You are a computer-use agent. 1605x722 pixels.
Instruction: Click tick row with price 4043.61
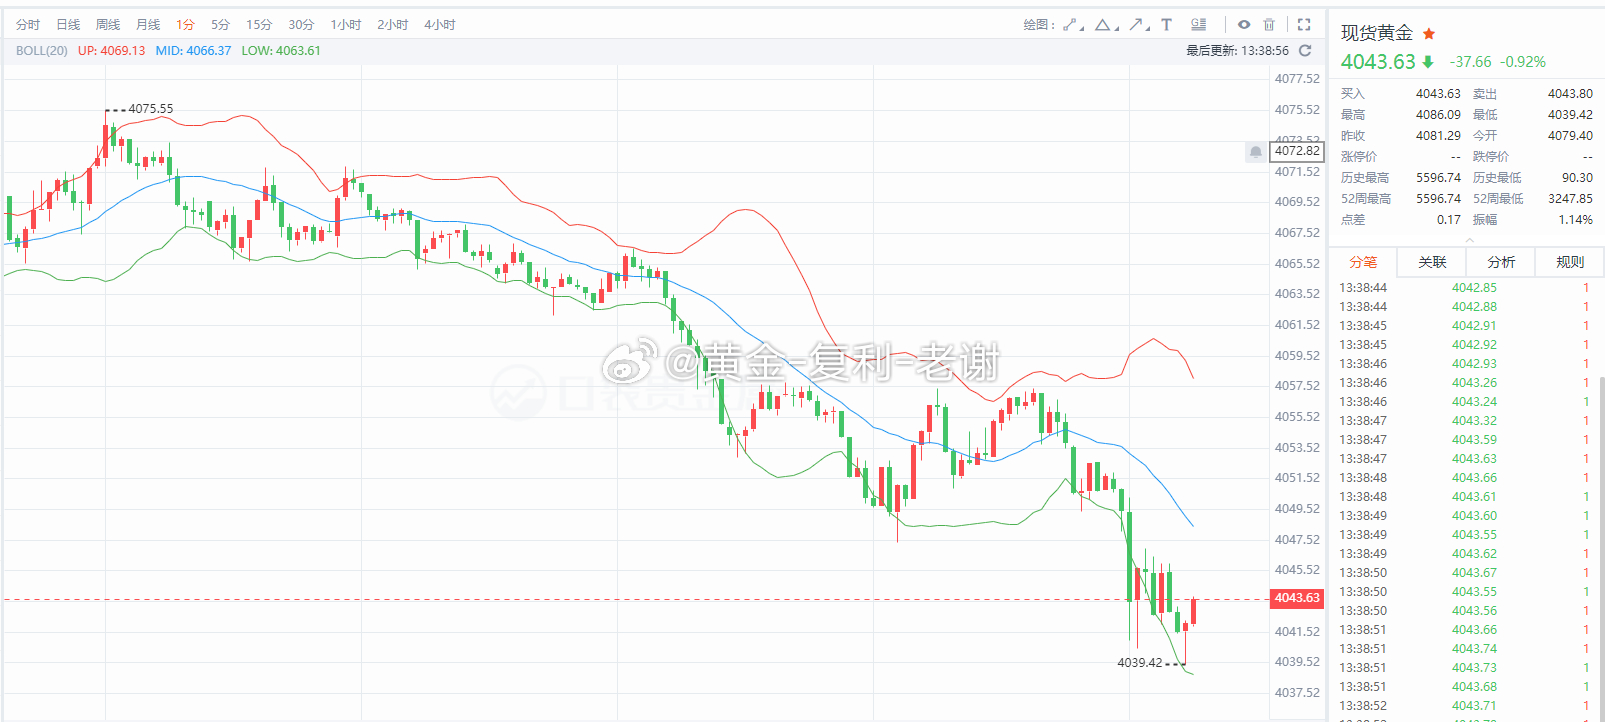coord(1465,497)
